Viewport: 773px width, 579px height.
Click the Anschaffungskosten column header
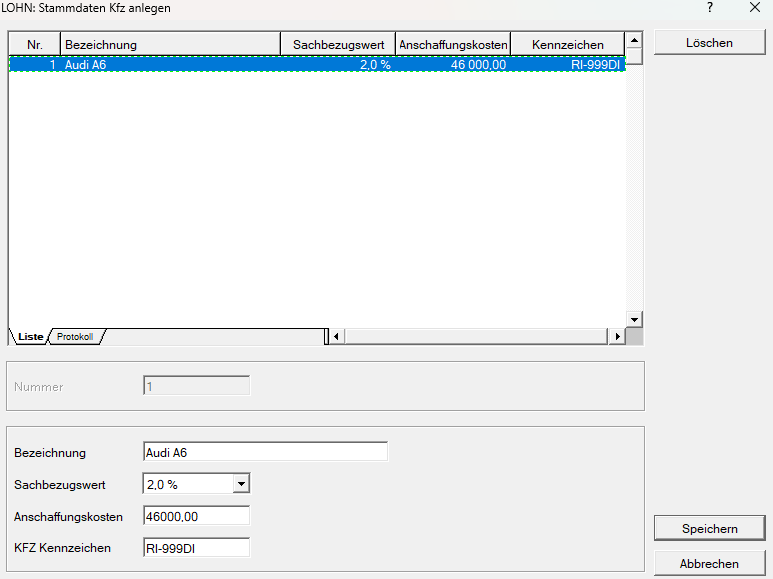click(x=453, y=45)
